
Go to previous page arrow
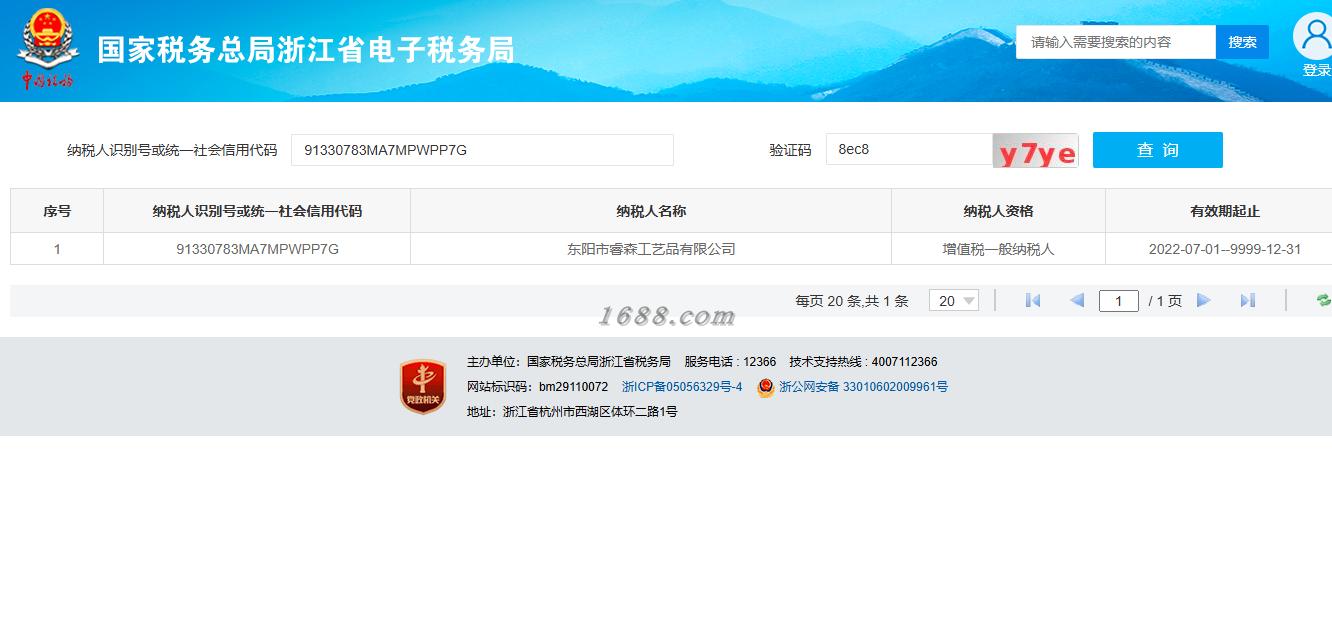1077,300
